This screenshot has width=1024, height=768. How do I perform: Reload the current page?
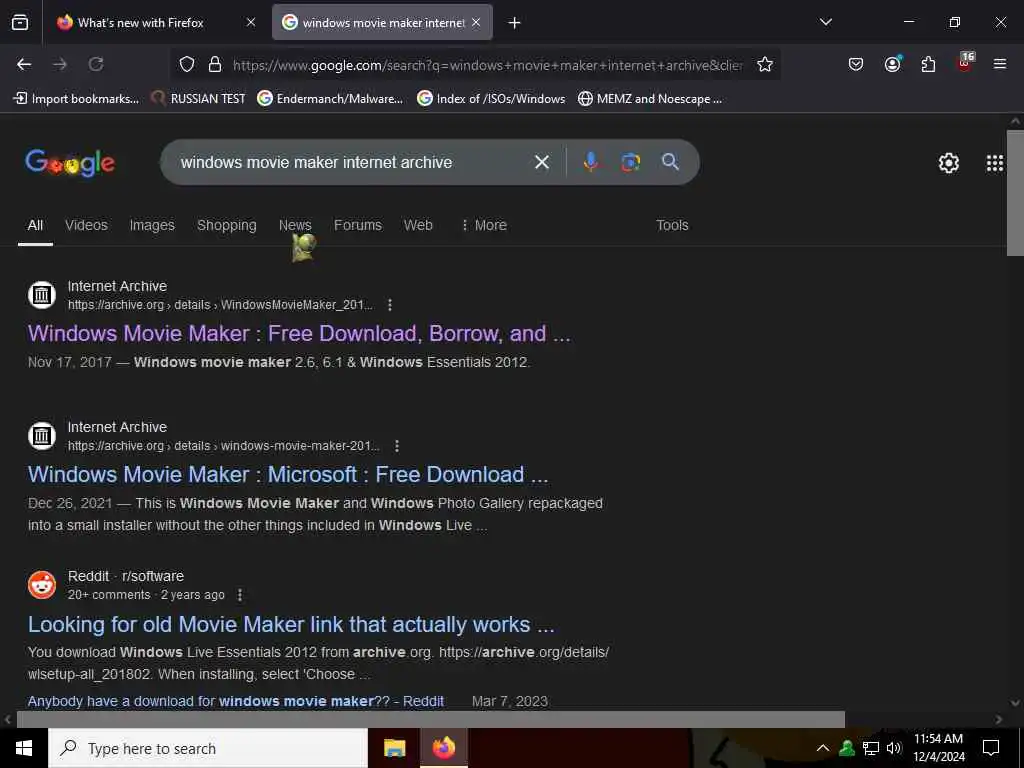click(x=96, y=64)
